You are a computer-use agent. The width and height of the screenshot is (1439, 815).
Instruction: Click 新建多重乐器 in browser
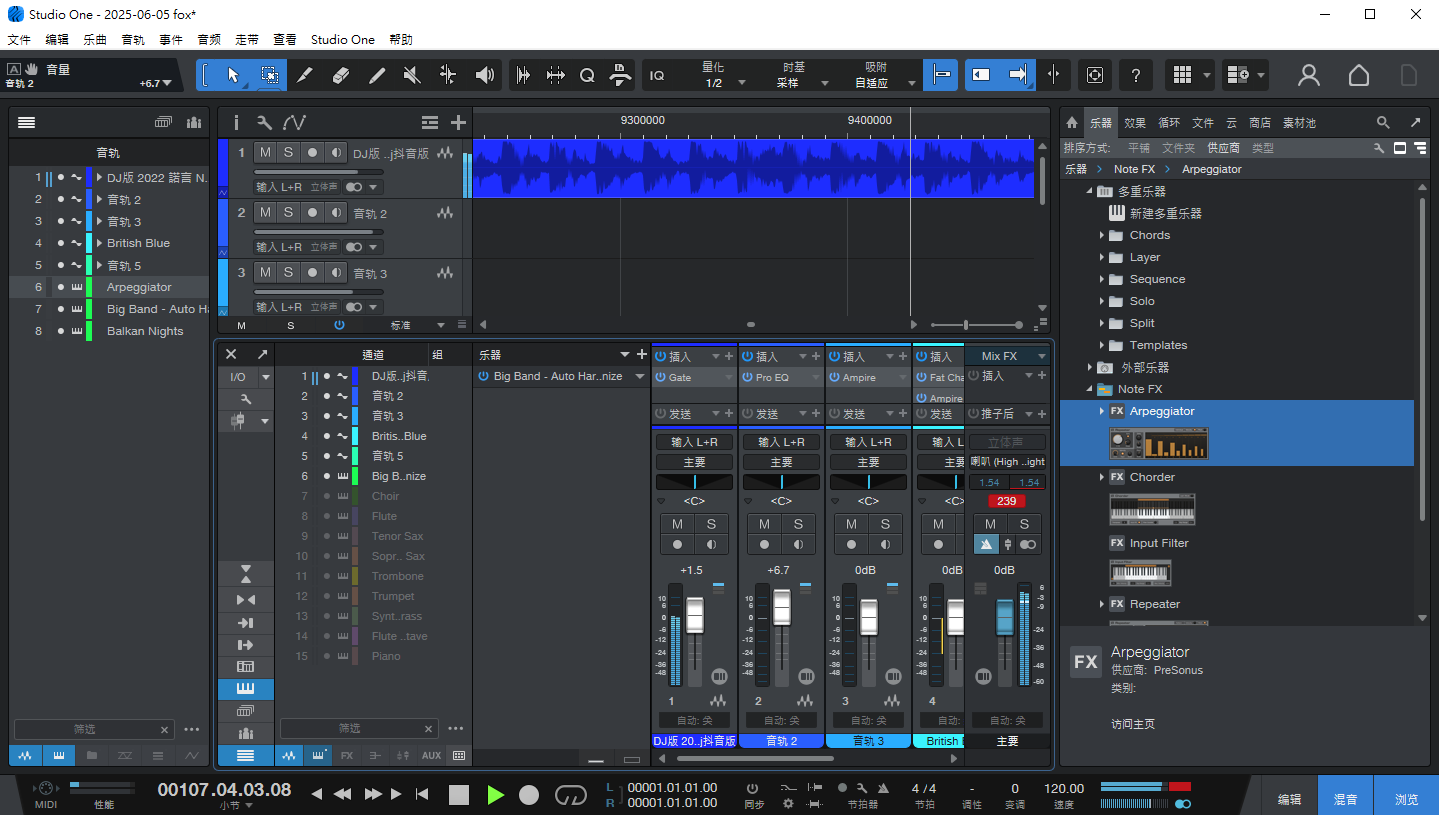click(1166, 214)
